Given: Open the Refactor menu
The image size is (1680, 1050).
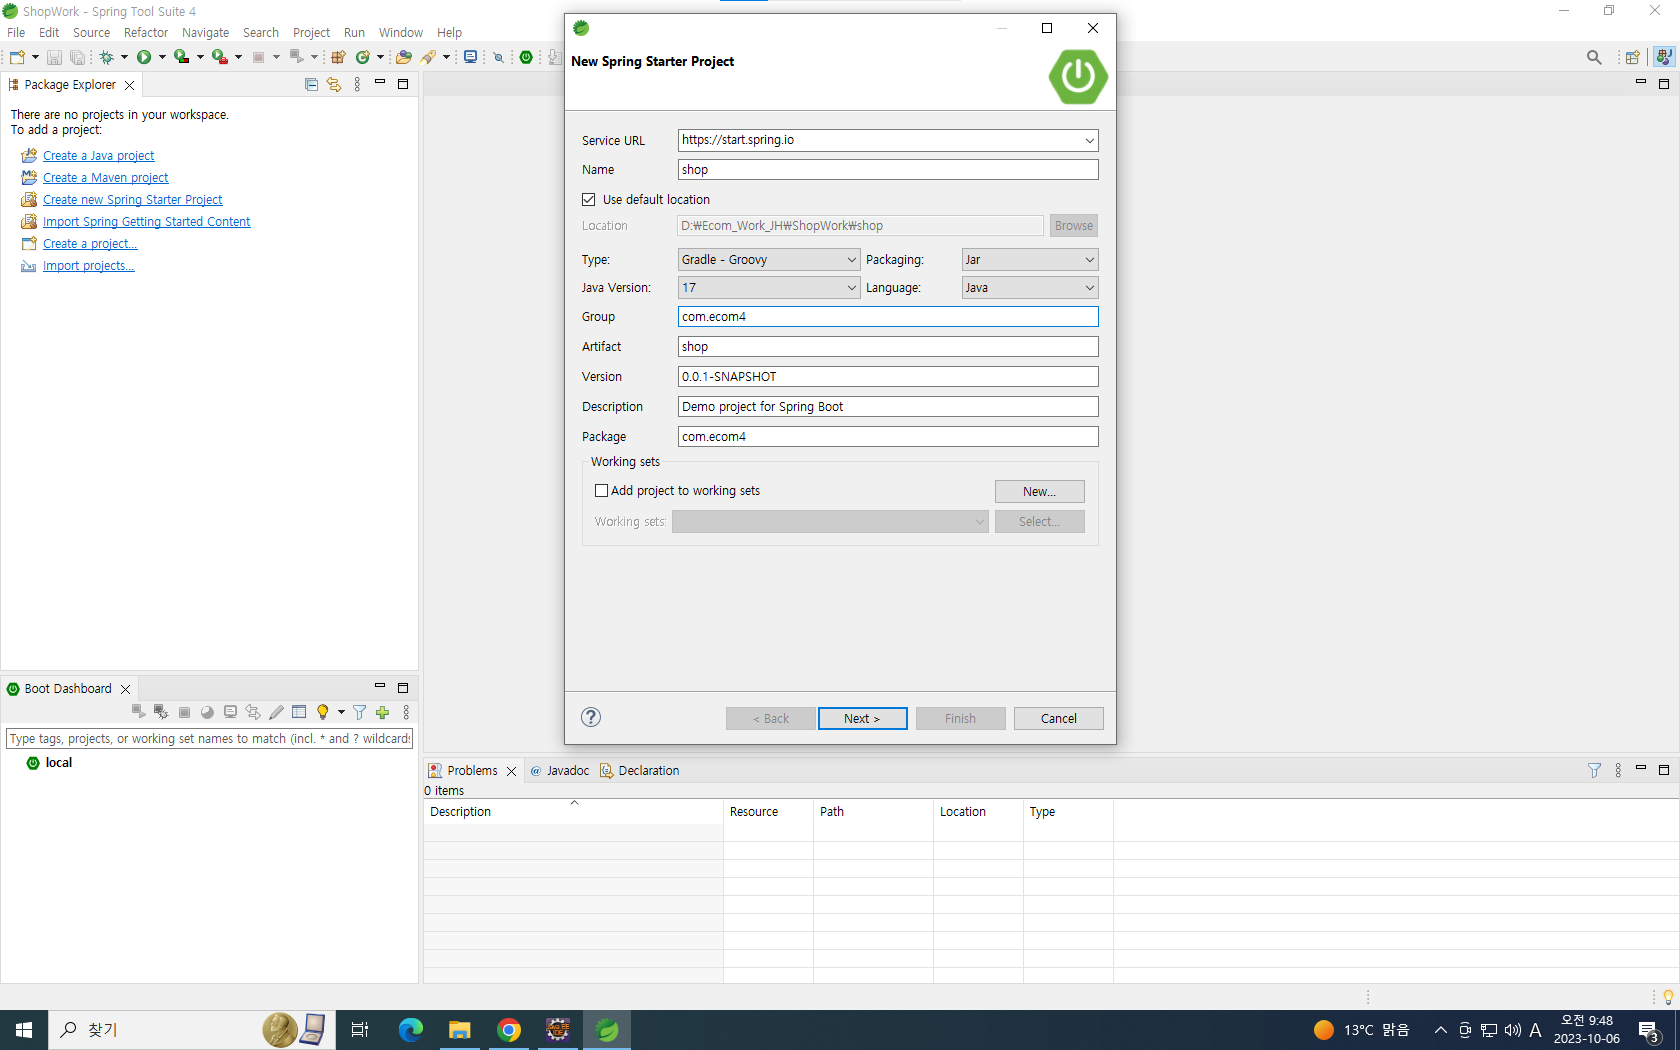Looking at the screenshot, I should coord(146,33).
